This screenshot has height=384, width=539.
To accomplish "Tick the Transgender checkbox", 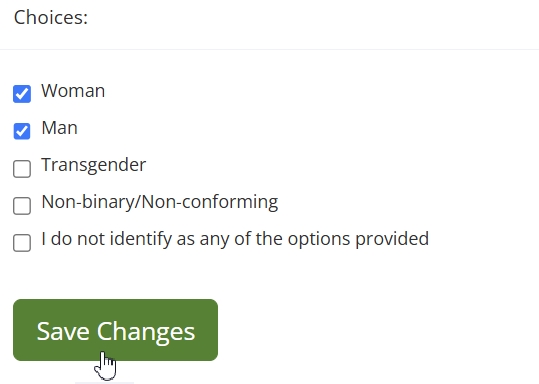I will [22, 168].
